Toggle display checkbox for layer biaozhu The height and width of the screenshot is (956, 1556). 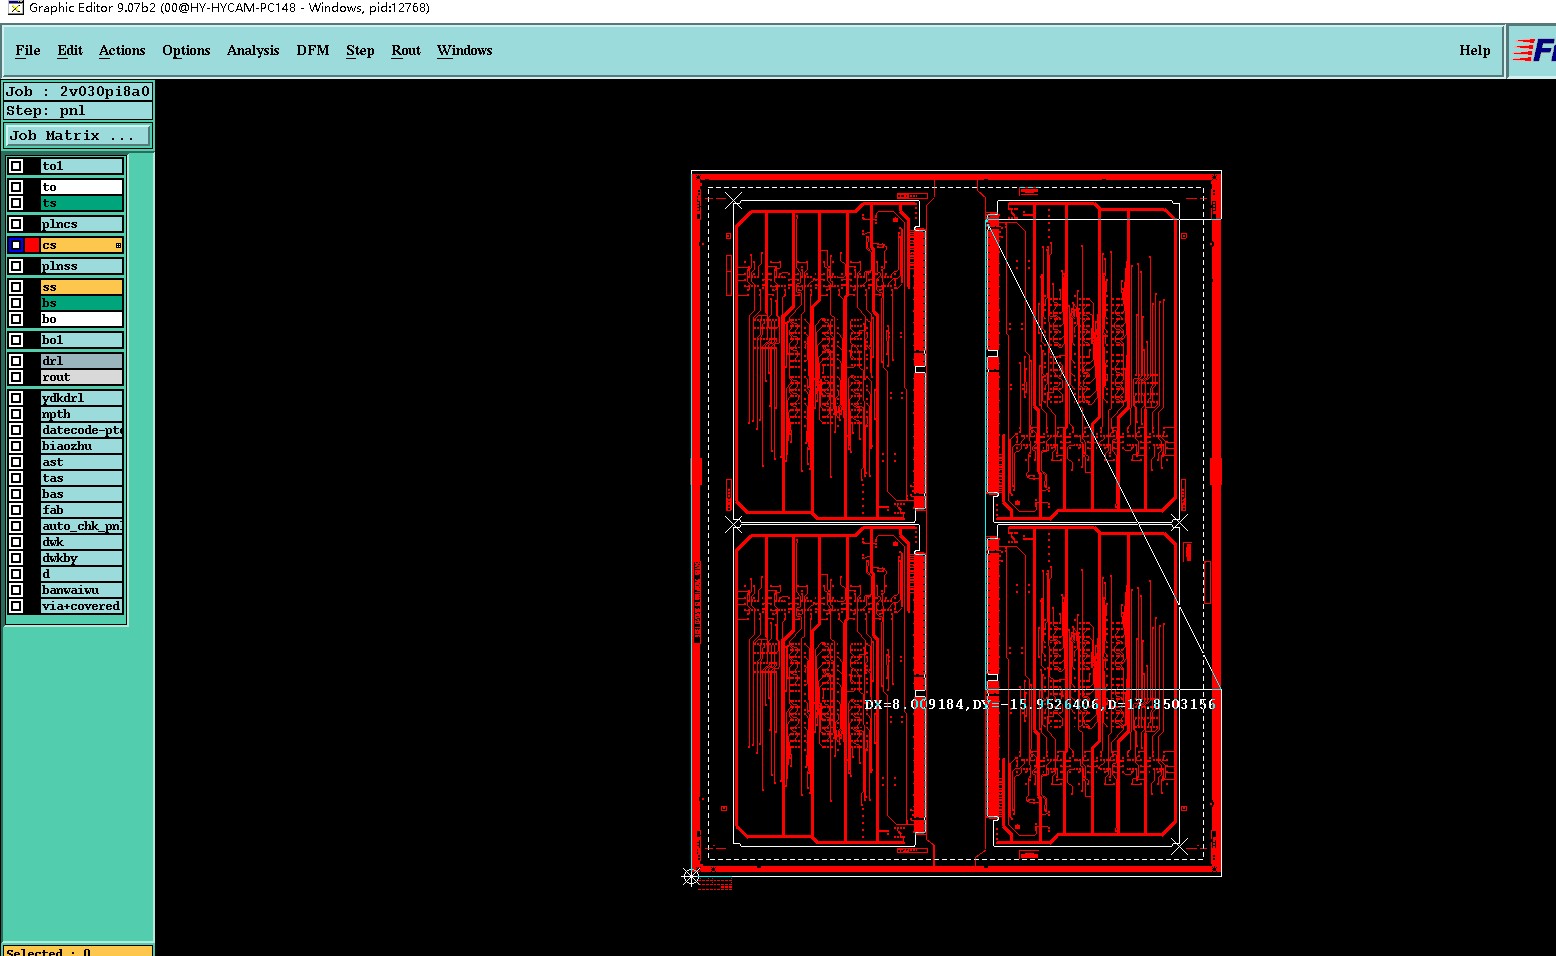[x=16, y=446]
